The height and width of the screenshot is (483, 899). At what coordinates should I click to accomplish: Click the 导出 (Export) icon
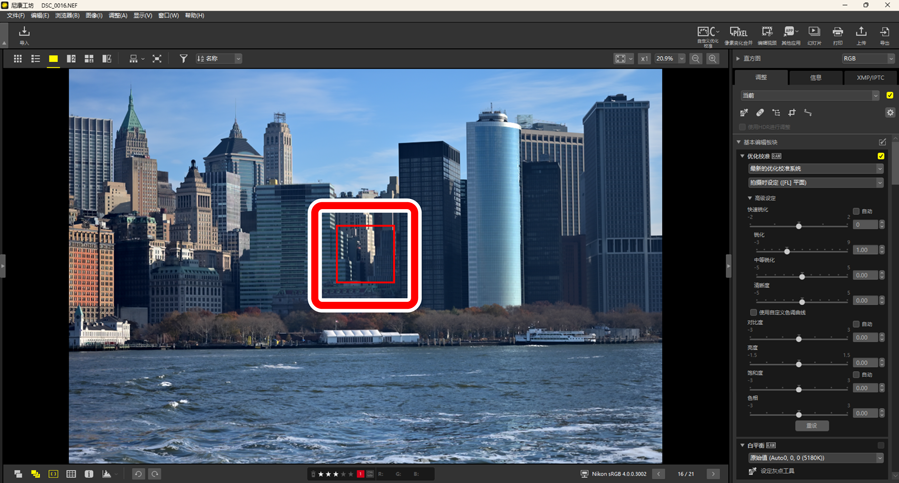click(884, 34)
